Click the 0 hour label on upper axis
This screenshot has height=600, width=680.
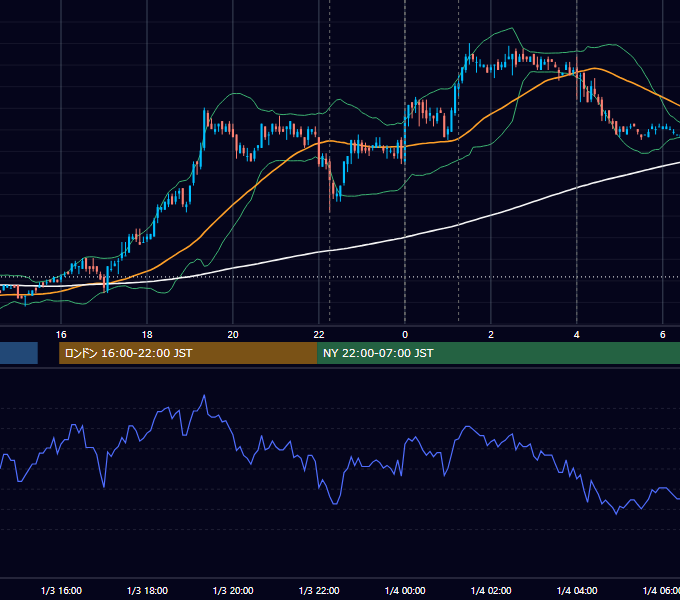[x=405, y=335]
